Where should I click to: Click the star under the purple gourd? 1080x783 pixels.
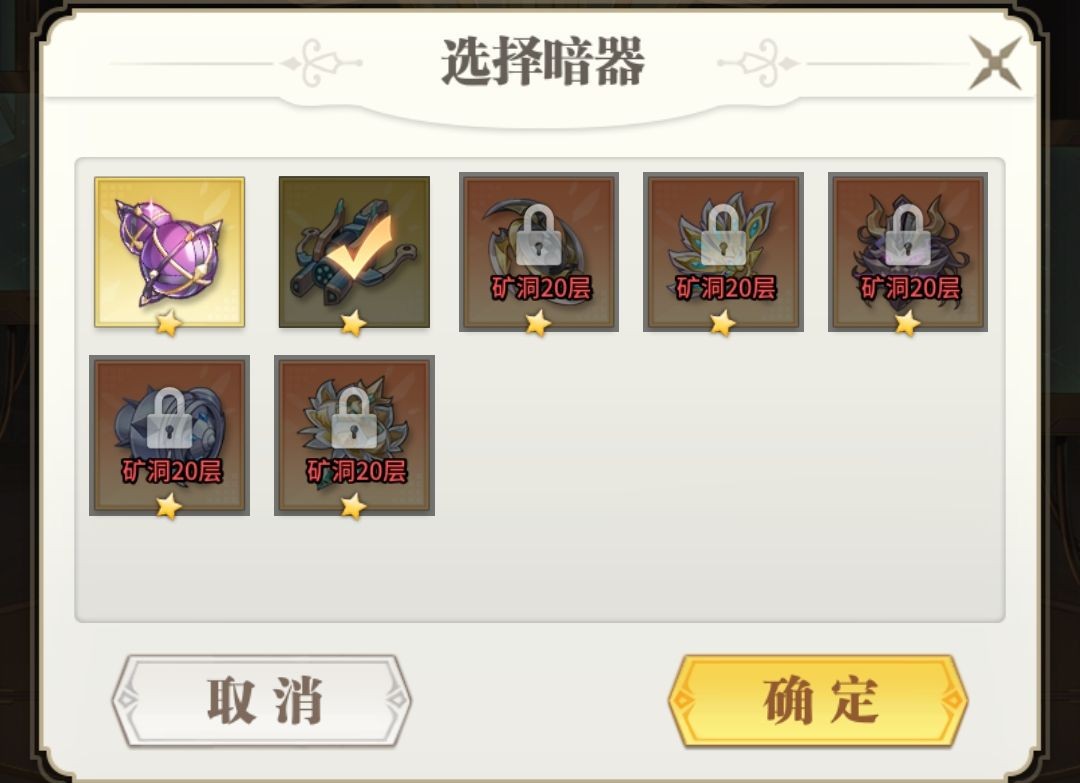coord(169,322)
